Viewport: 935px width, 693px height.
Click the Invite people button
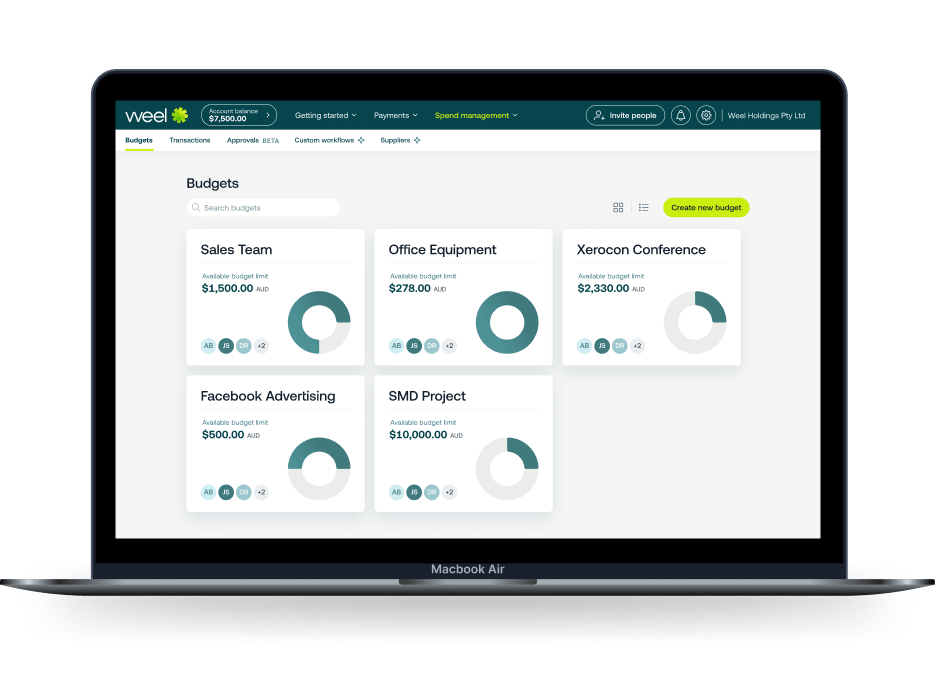625,115
